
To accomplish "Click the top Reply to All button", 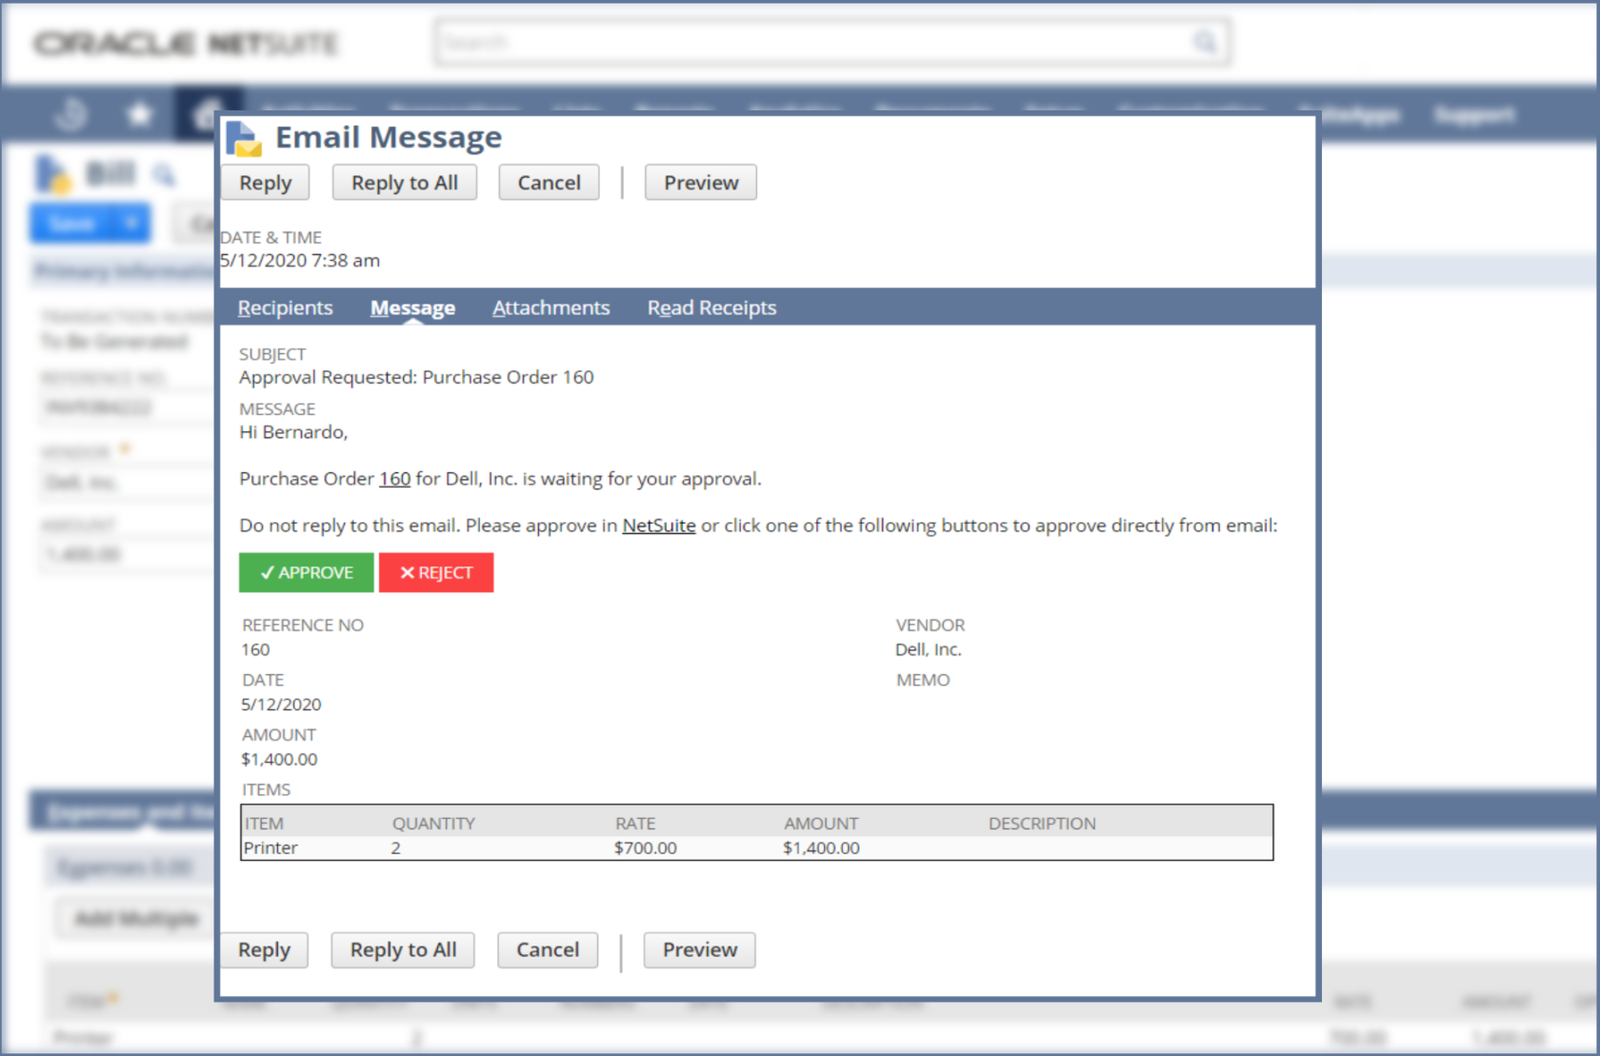I will (x=404, y=183).
